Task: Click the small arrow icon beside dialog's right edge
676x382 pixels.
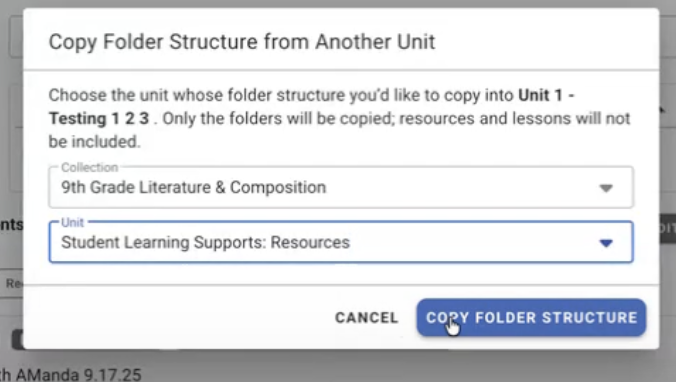Action: click(x=663, y=110)
